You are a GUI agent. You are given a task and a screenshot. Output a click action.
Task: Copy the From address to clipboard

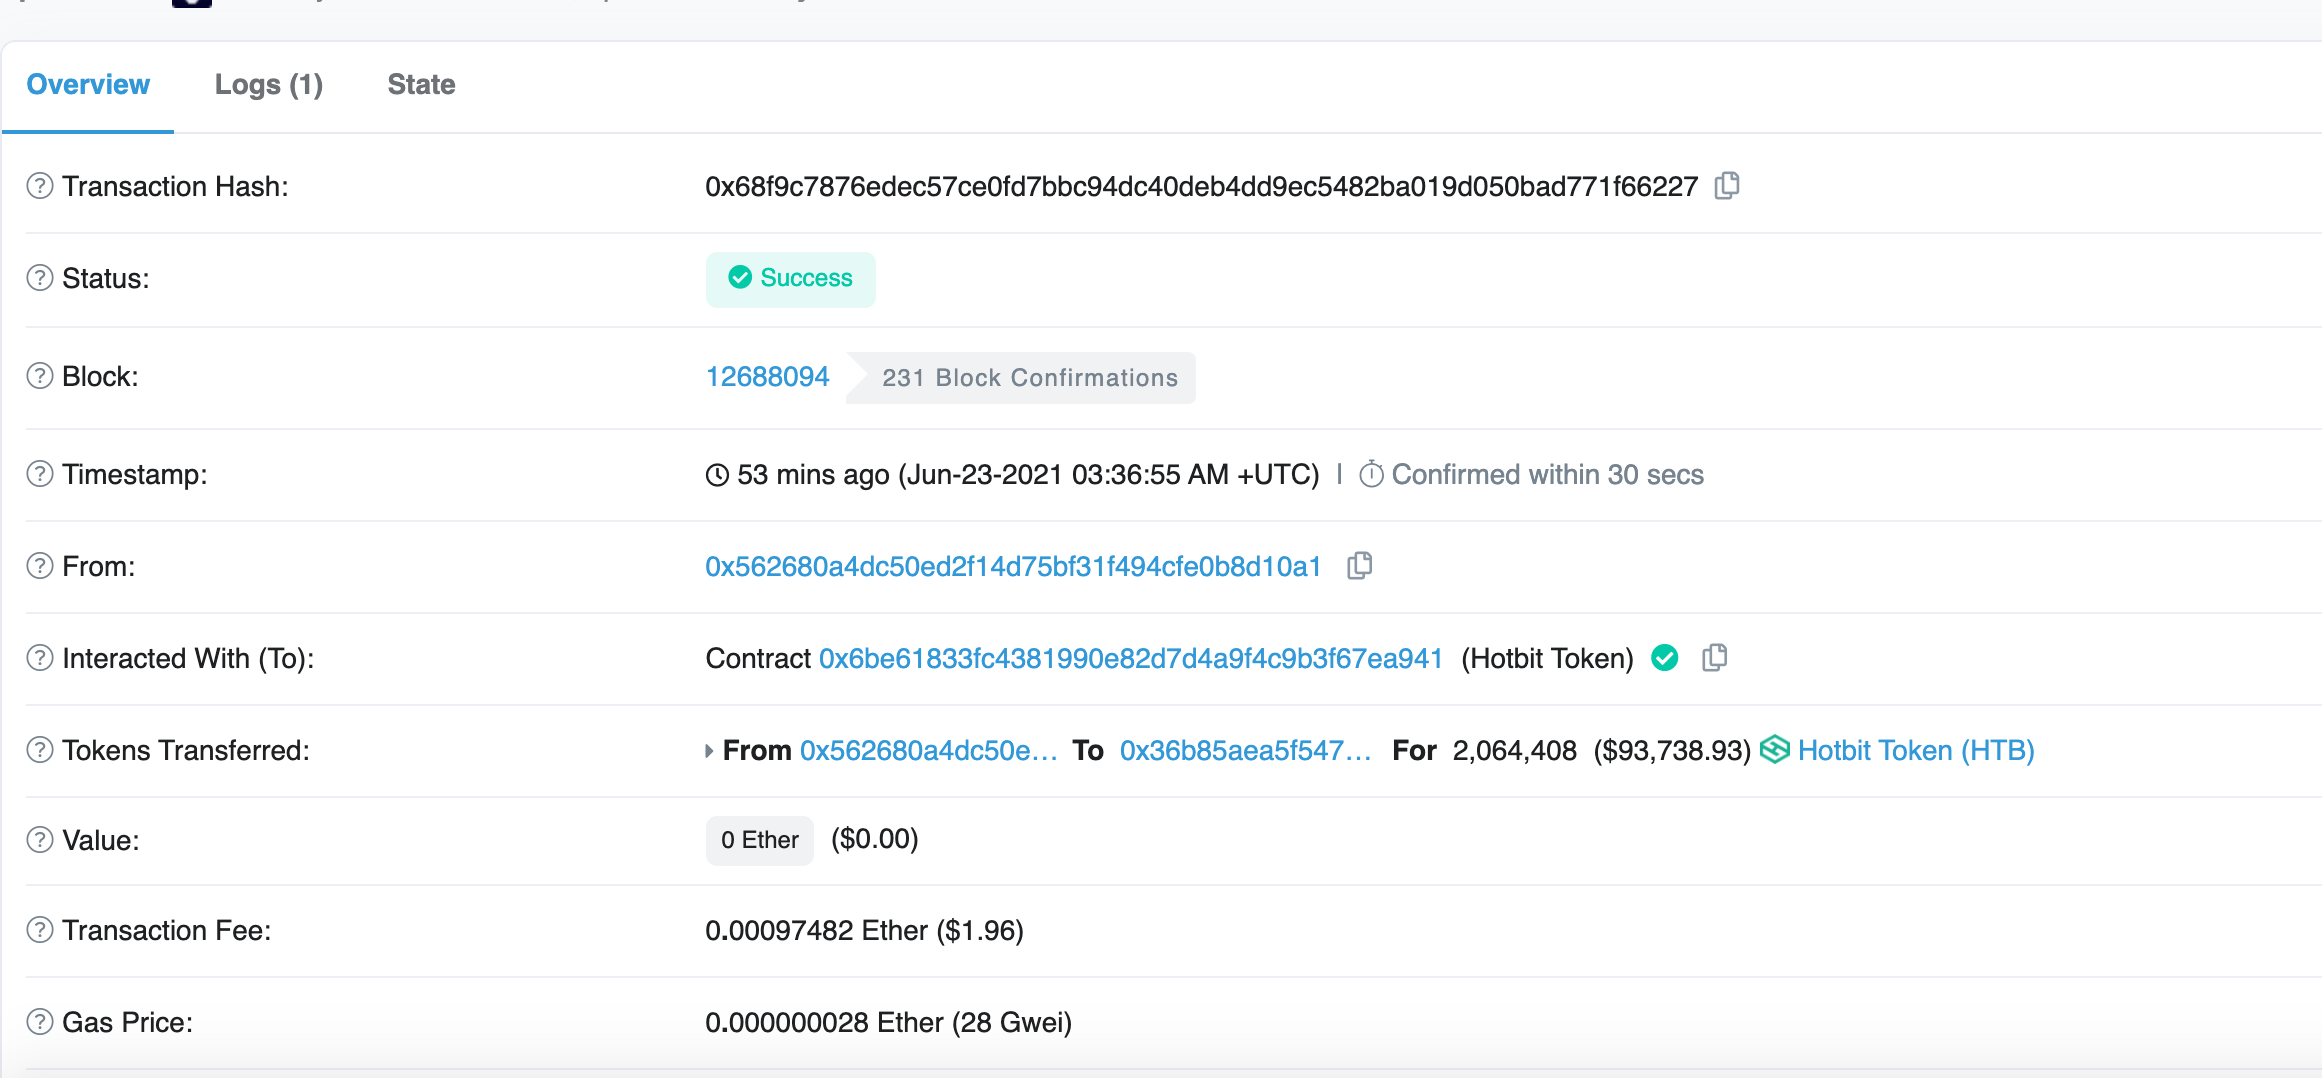(x=1359, y=566)
